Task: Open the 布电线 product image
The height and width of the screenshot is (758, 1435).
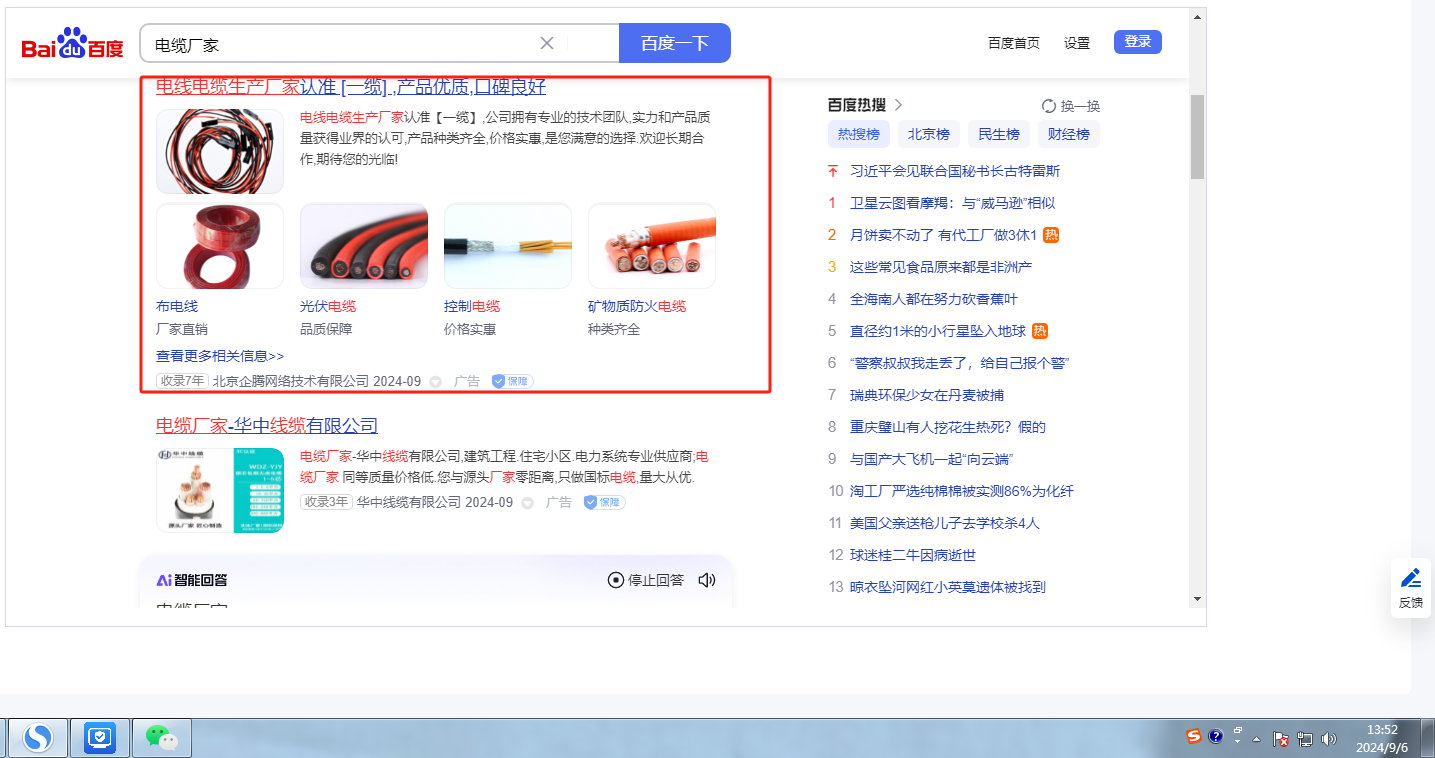Action: click(220, 246)
